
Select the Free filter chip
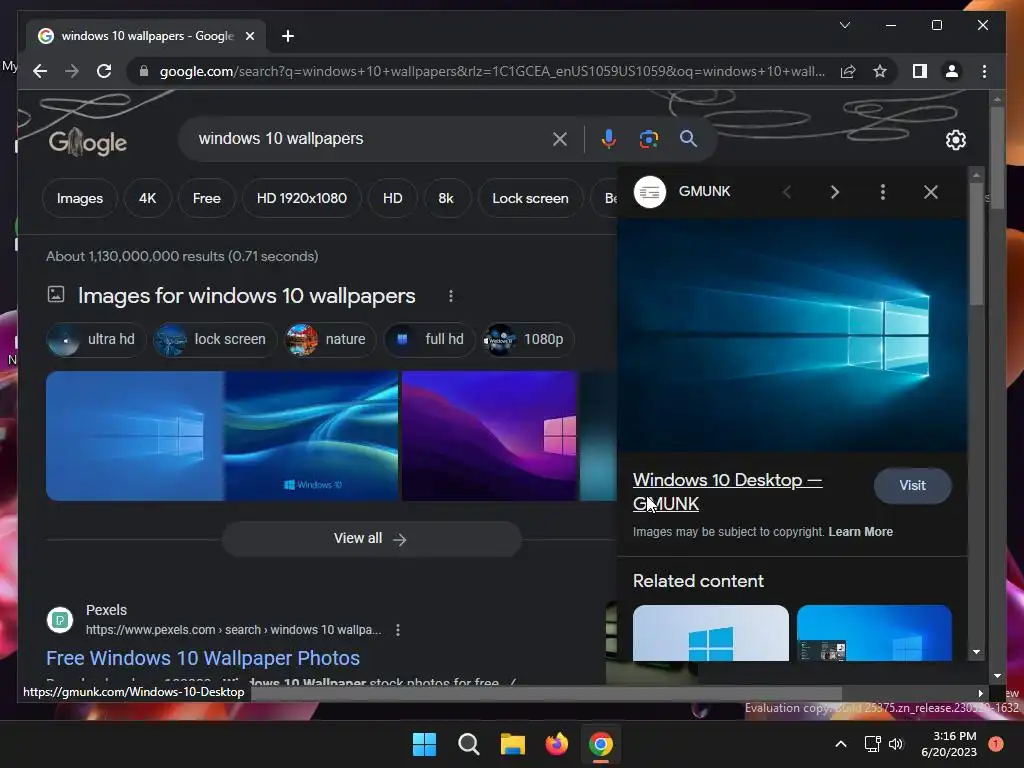[x=206, y=198]
